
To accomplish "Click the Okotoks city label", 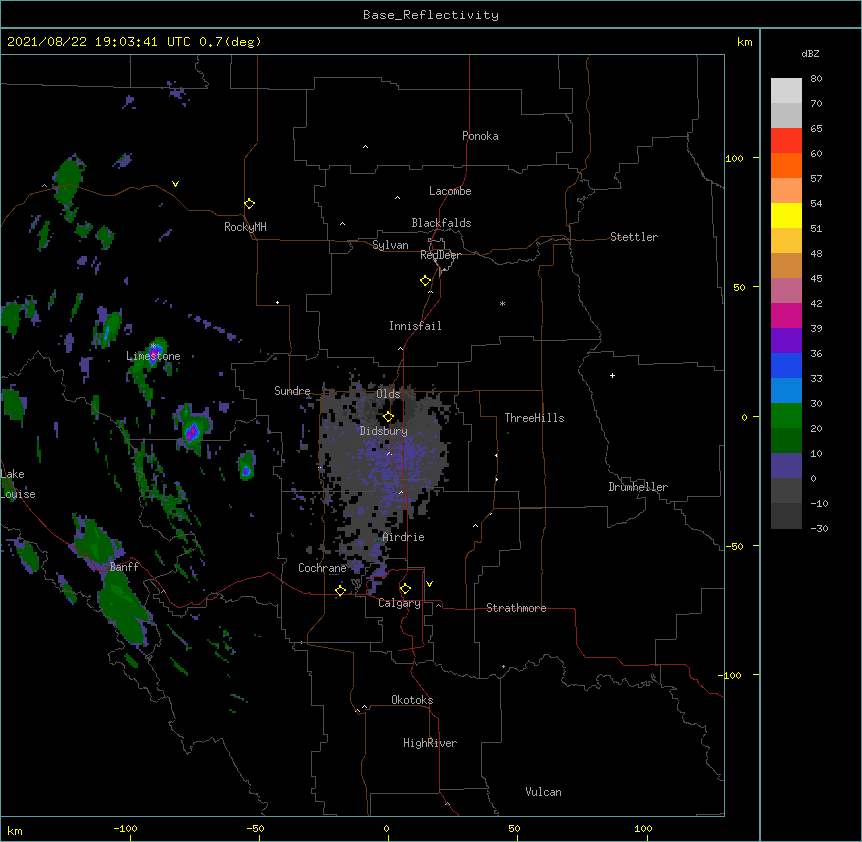I will 412,700.
